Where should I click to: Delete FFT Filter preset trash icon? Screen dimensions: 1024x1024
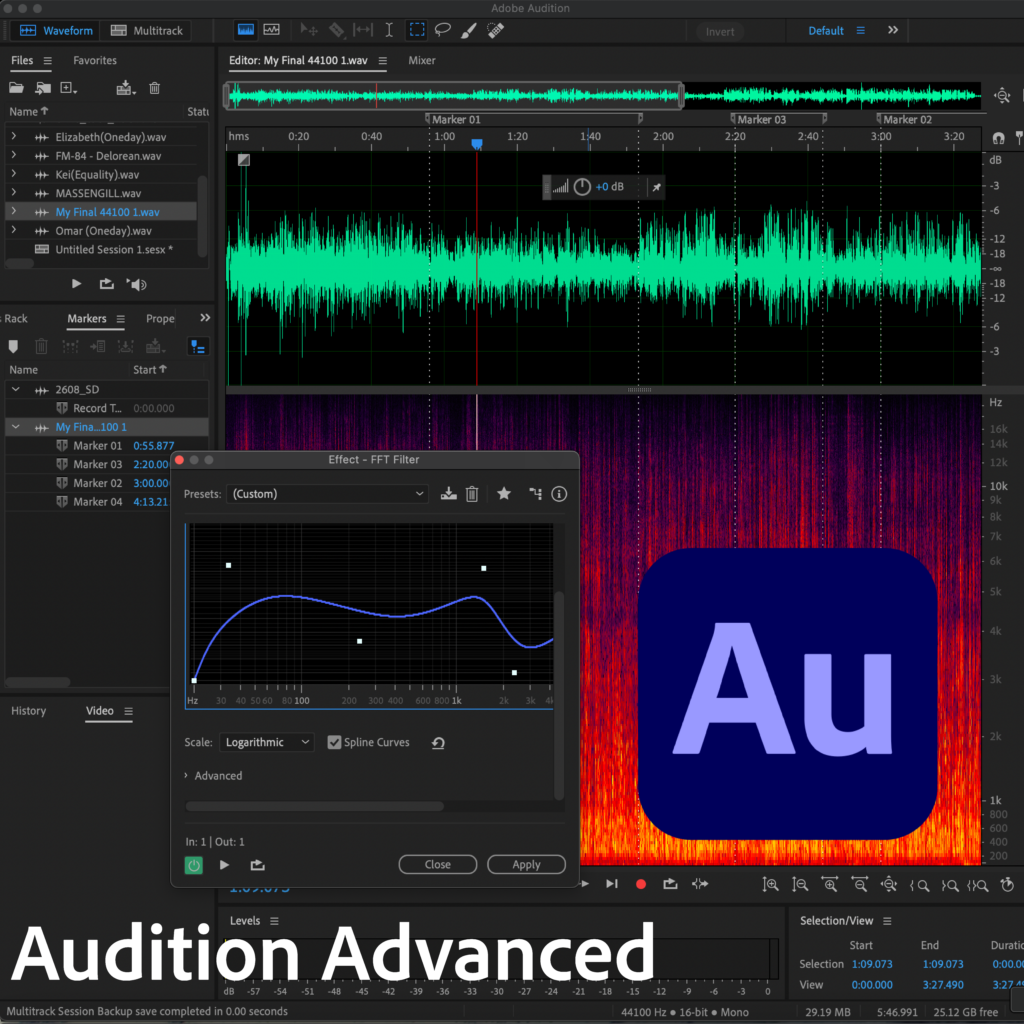coord(472,494)
